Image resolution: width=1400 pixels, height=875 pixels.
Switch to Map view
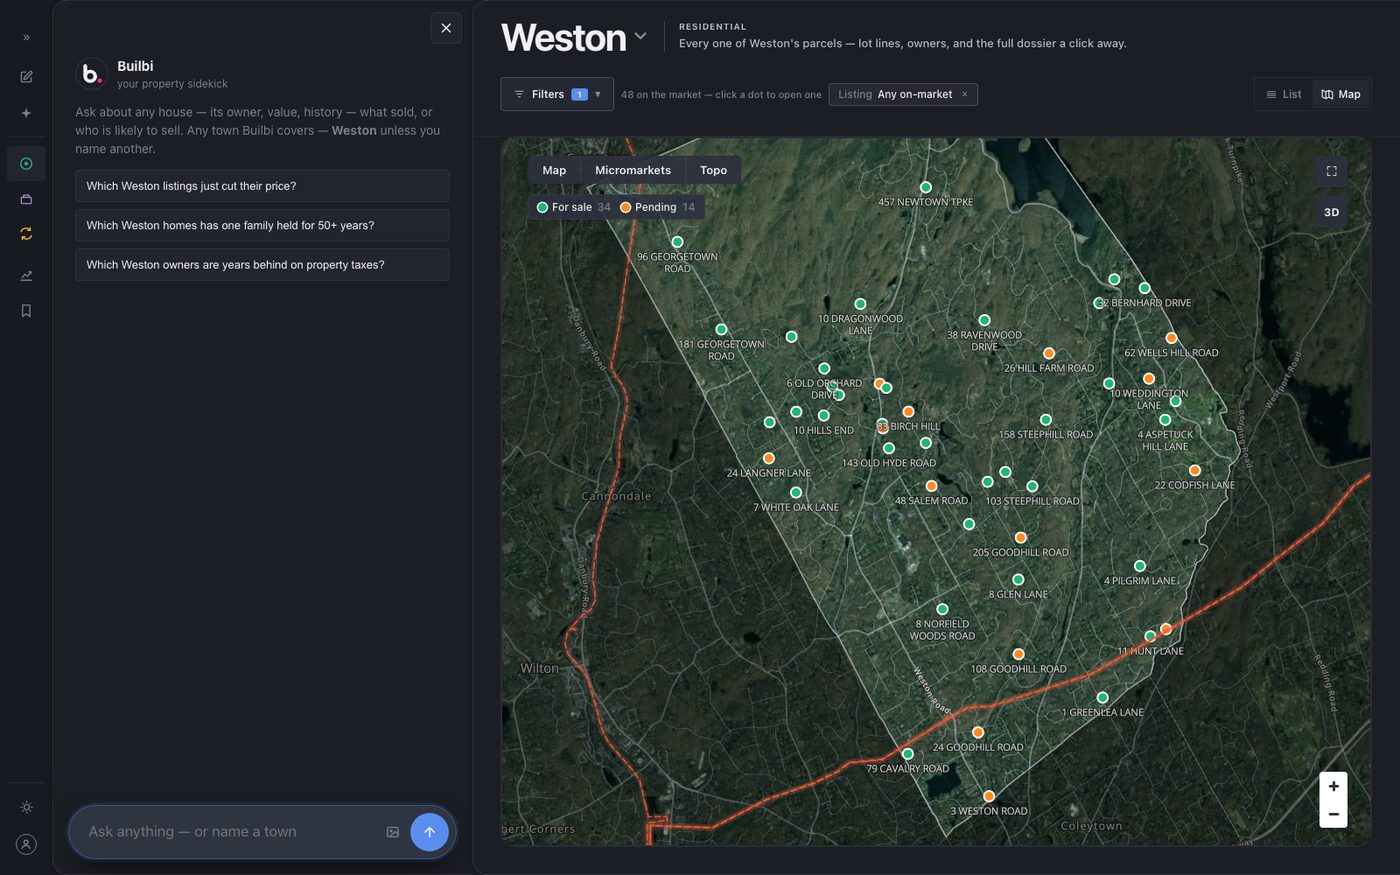[1341, 94]
